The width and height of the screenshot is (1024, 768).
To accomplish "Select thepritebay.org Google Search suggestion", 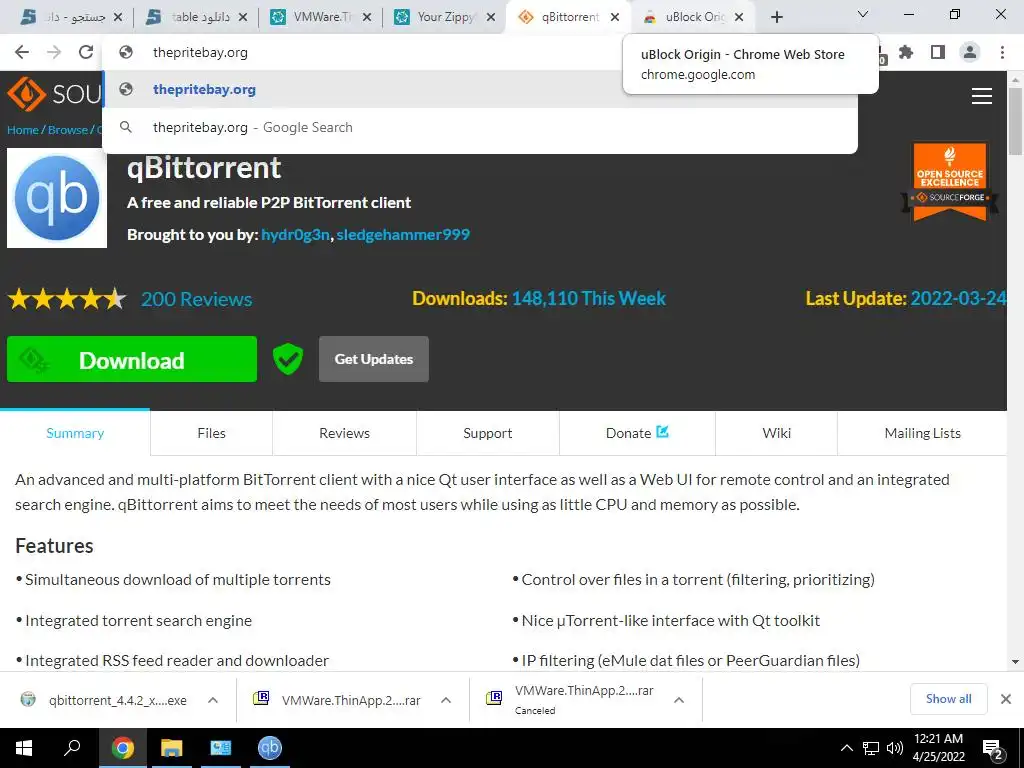I will (480, 127).
